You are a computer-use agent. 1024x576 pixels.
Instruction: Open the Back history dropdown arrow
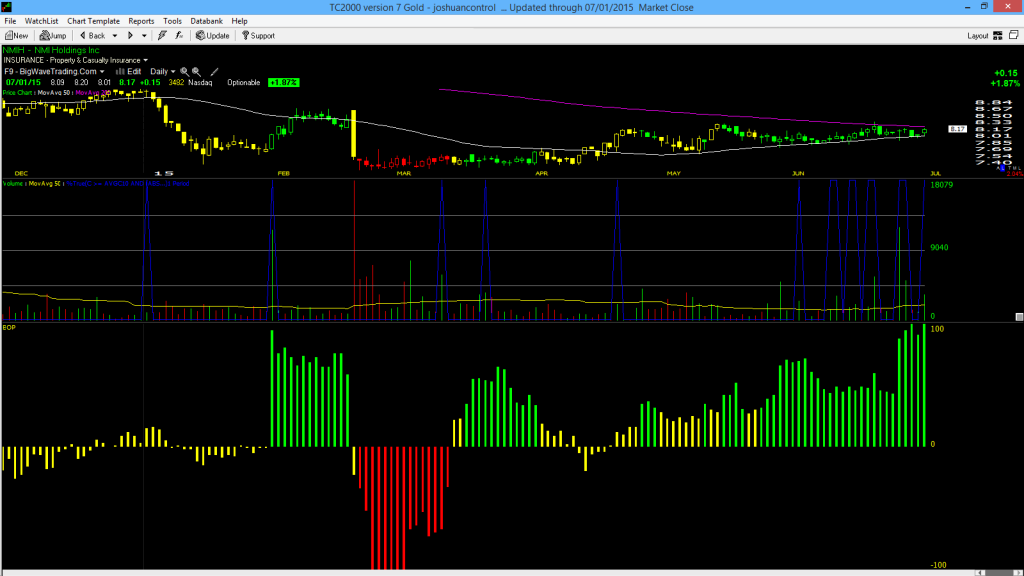click(115, 35)
